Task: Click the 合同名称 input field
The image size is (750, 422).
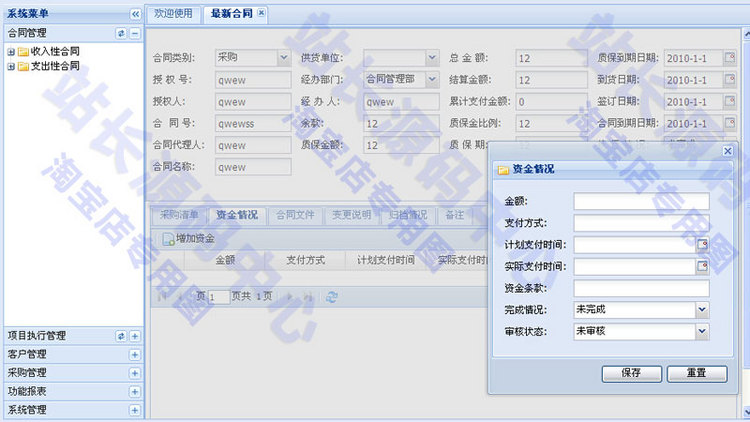Action: coord(253,167)
